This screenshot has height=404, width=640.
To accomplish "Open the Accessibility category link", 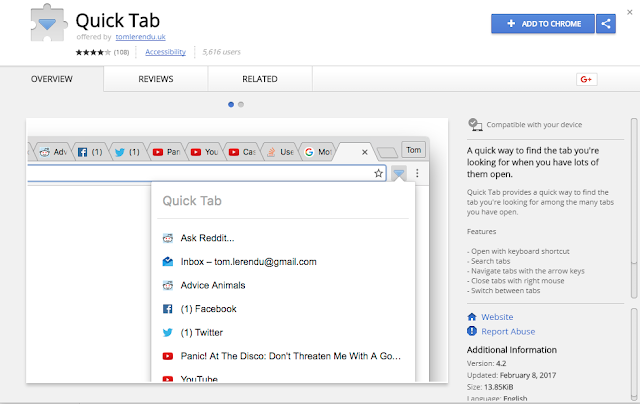I will 165,52.
